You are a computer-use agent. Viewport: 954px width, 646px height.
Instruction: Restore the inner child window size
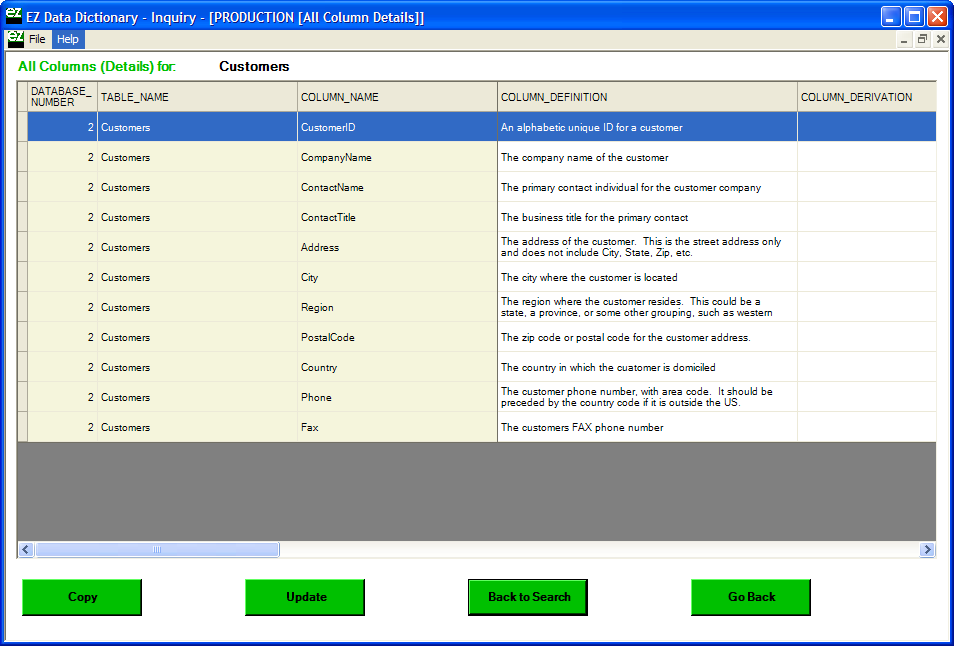[922, 39]
